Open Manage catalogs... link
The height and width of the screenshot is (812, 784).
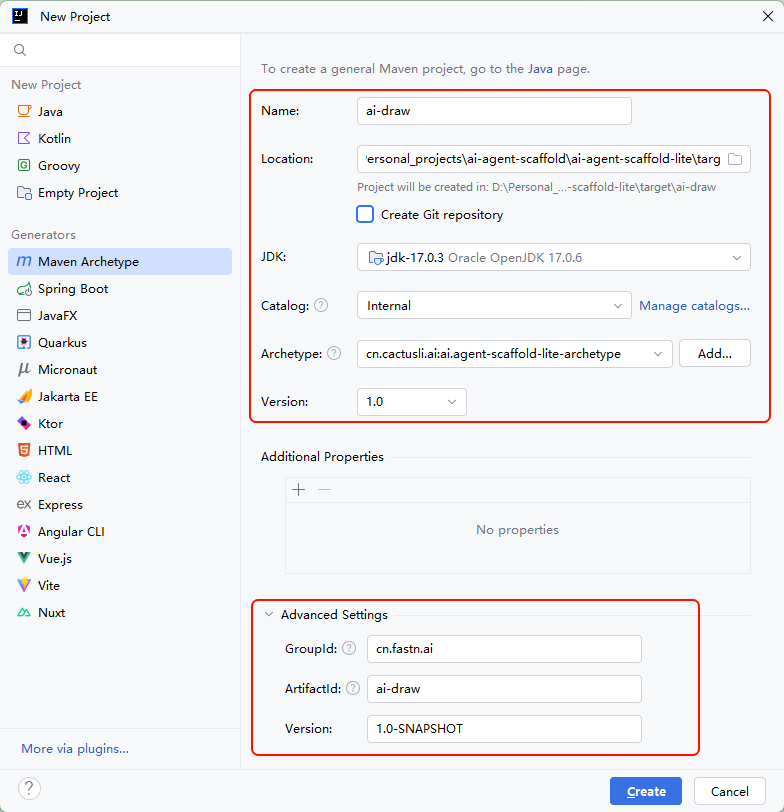694,306
